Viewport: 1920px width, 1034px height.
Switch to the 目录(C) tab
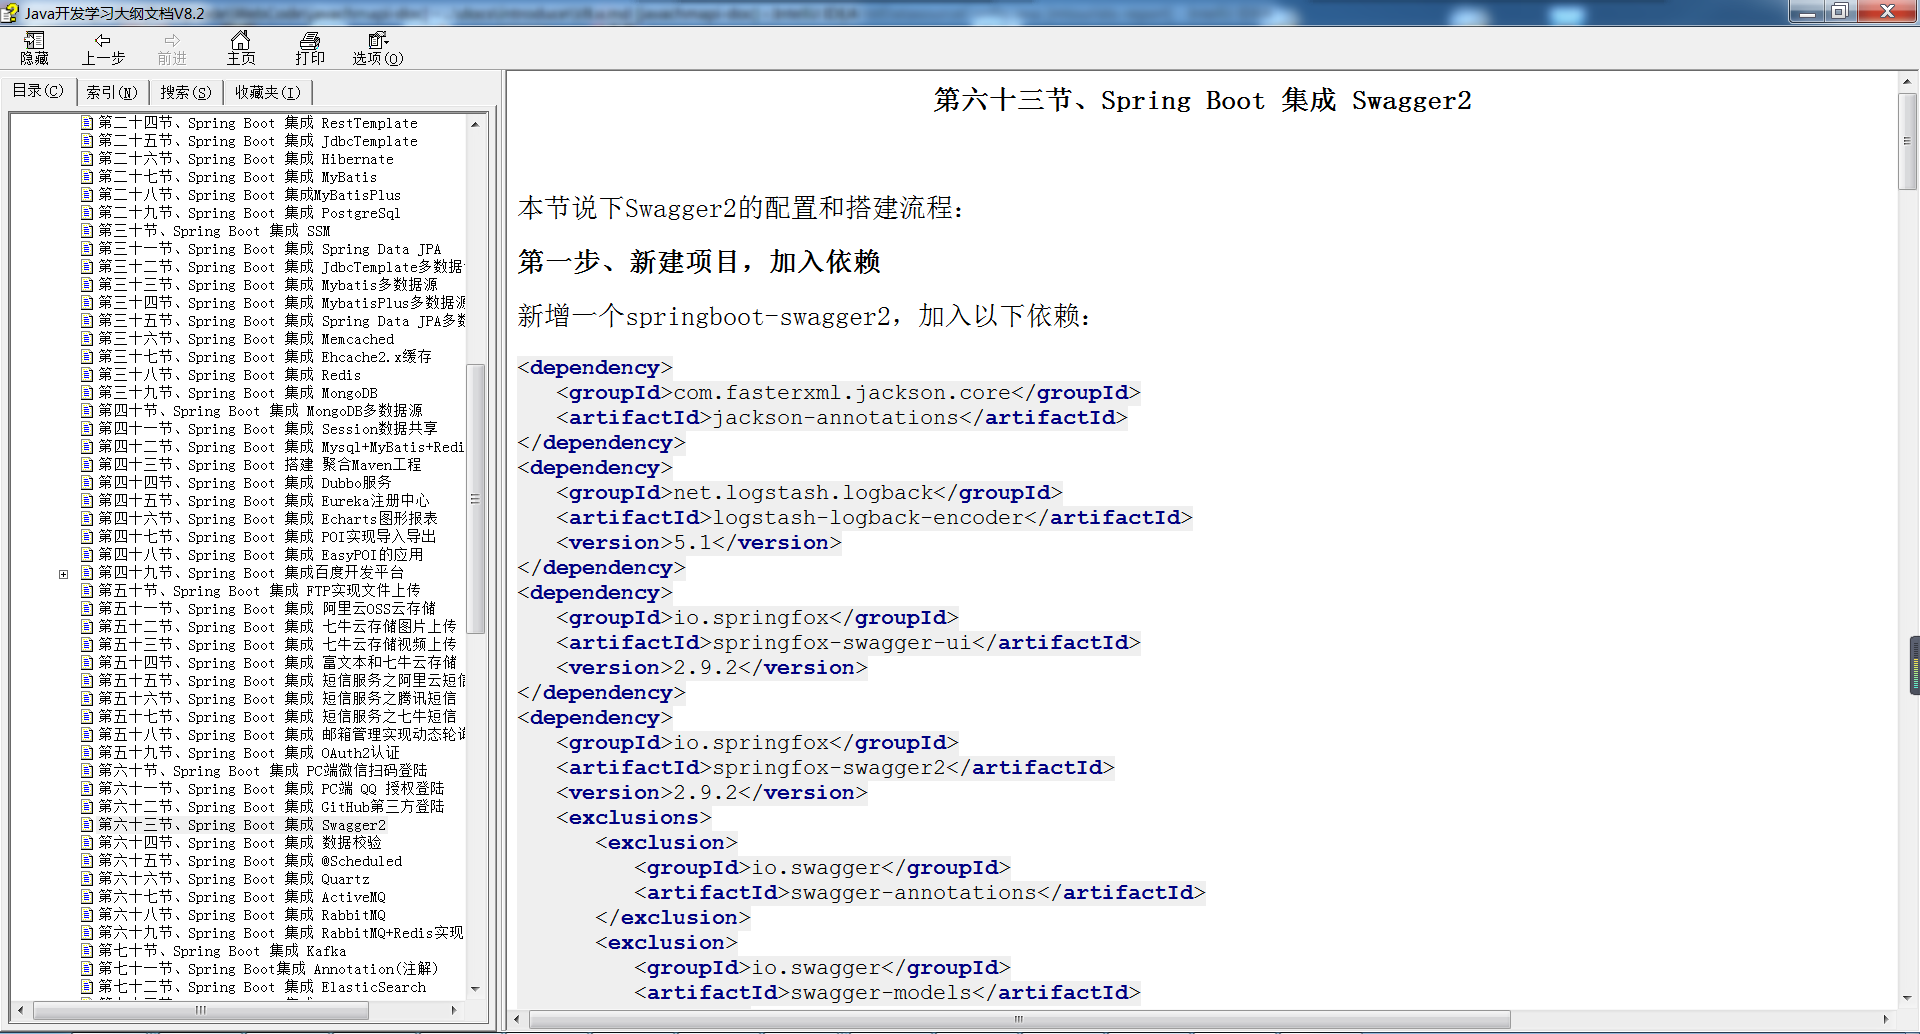(x=38, y=91)
